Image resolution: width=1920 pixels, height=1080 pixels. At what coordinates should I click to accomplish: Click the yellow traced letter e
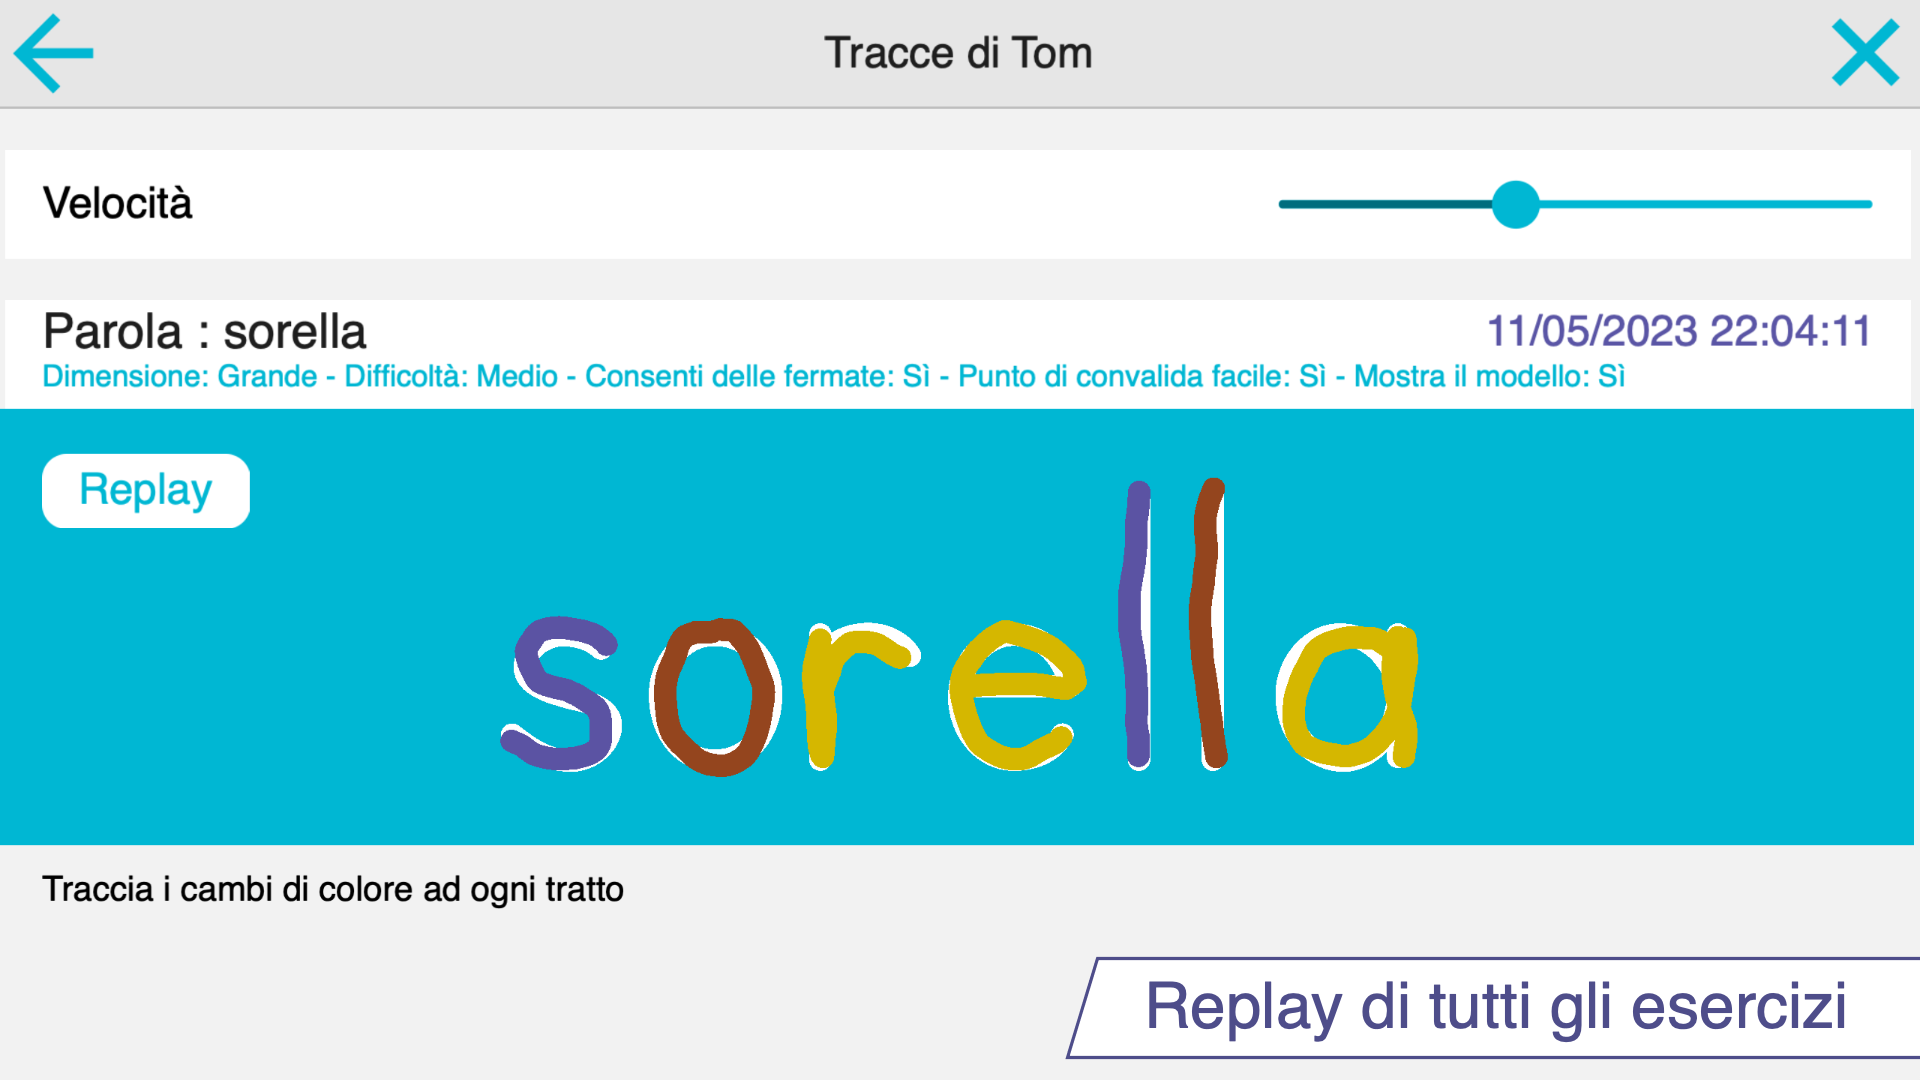point(1016,695)
